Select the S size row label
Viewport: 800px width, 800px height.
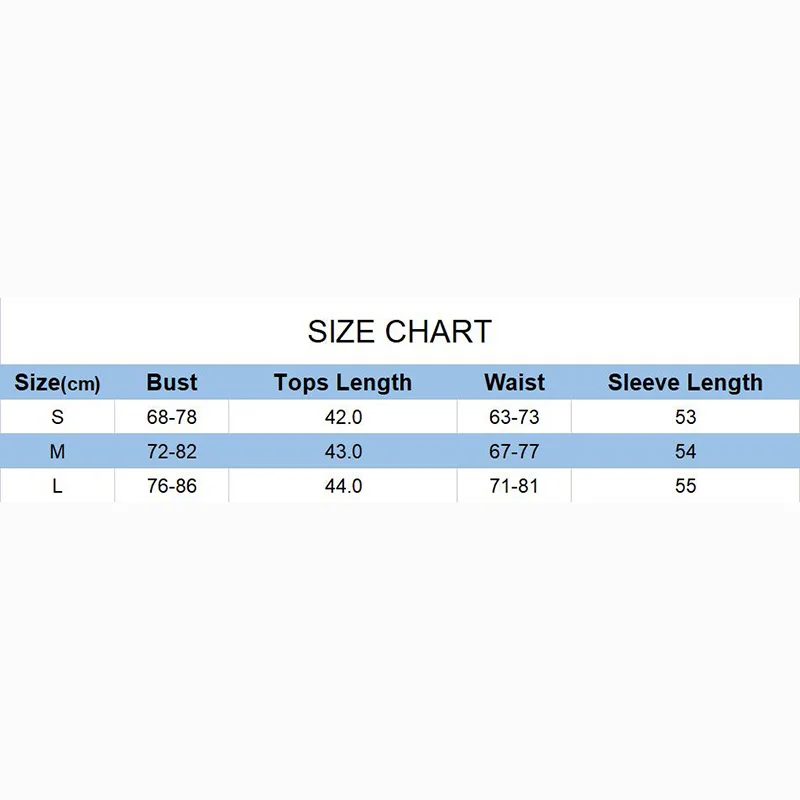pos(57,417)
